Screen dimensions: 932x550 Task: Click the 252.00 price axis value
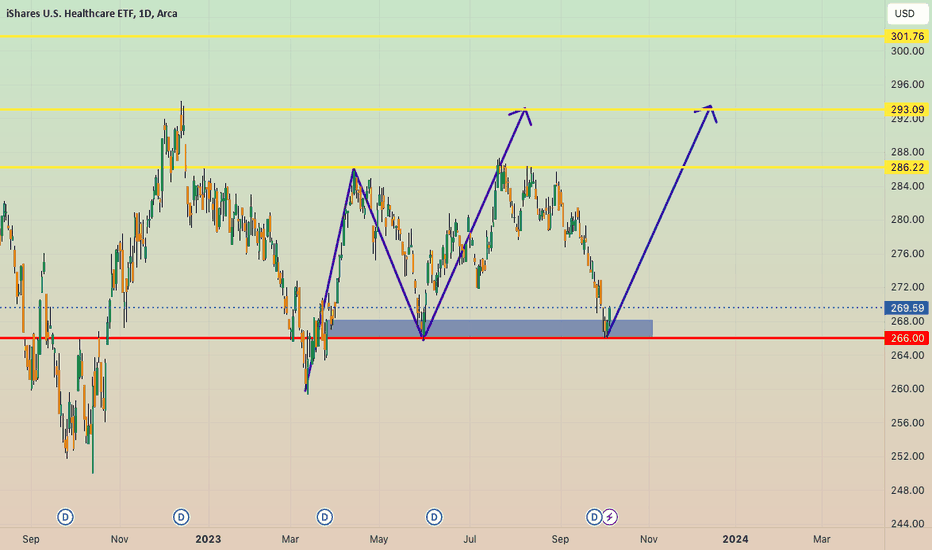[907, 456]
